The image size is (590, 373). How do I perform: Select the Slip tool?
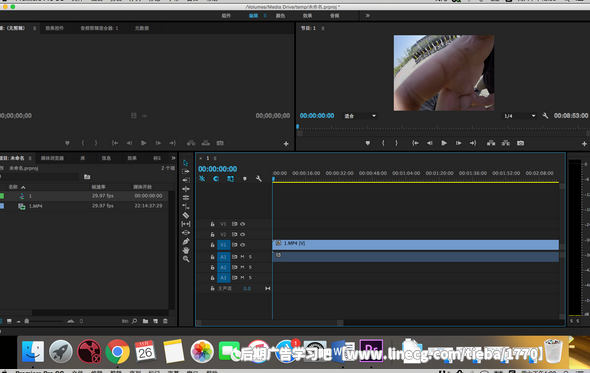(x=186, y=224)
